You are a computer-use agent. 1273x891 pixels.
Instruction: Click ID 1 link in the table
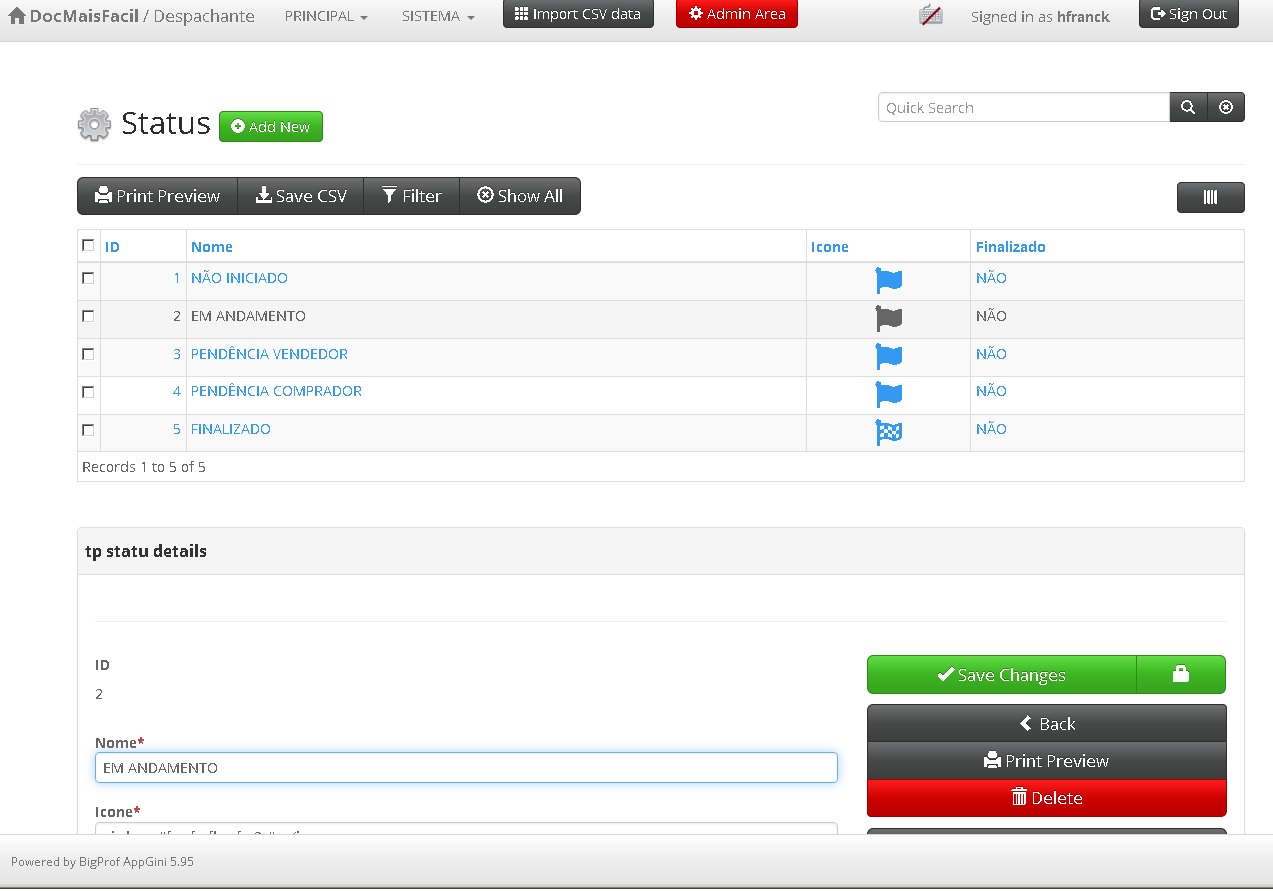pos(177,278)
